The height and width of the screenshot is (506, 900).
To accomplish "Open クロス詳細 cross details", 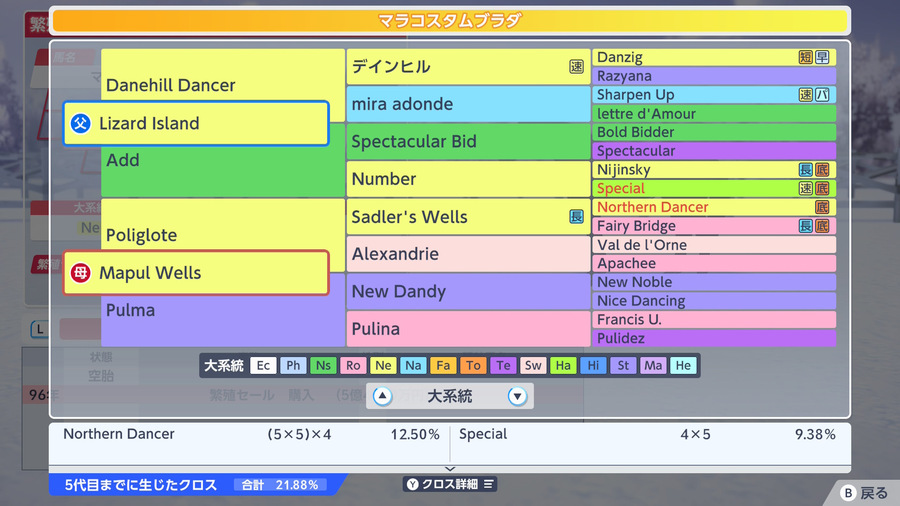I will pos(451,484).
